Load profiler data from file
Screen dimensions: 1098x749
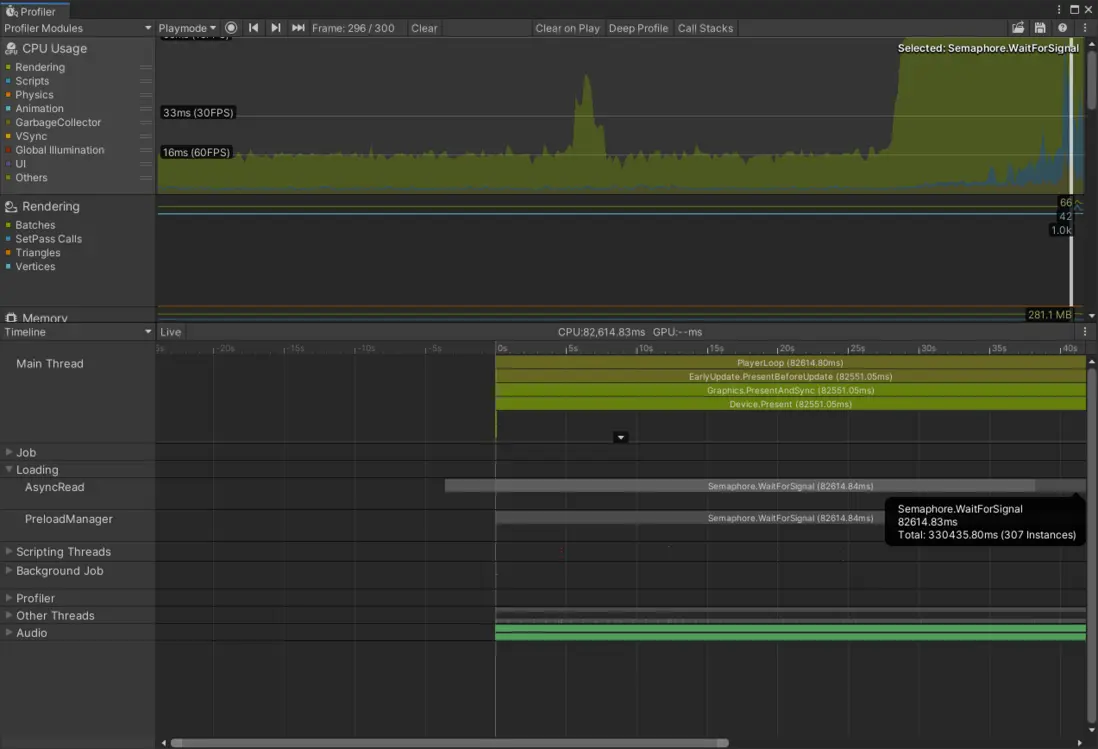[x=1018, y=28]
